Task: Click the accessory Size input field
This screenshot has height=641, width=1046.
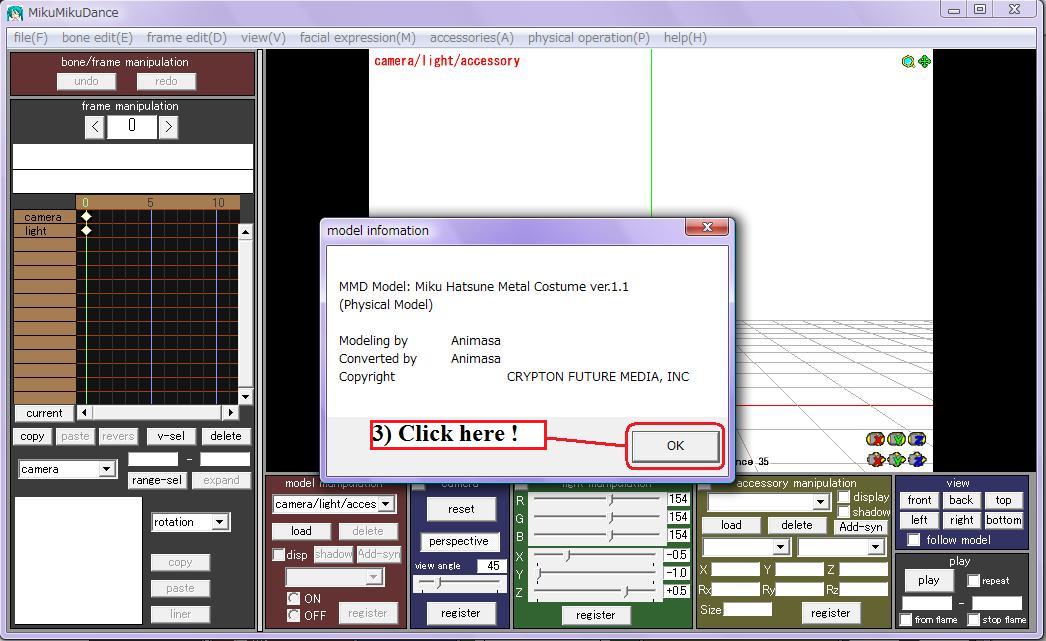Action: [747, 610]
